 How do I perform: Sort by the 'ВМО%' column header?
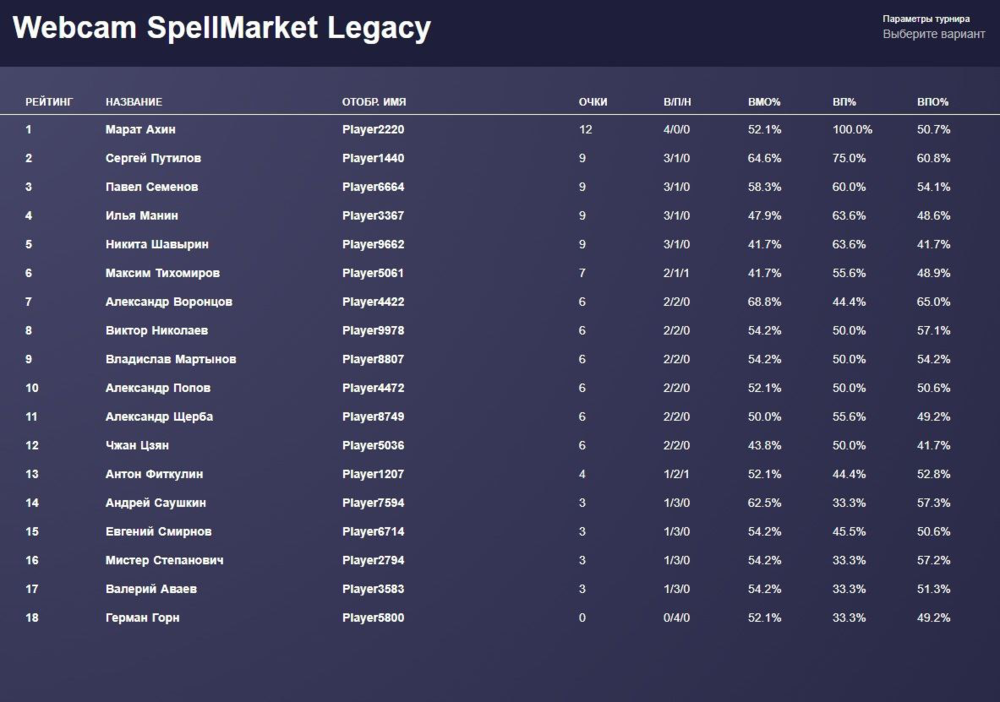[764, 102]
